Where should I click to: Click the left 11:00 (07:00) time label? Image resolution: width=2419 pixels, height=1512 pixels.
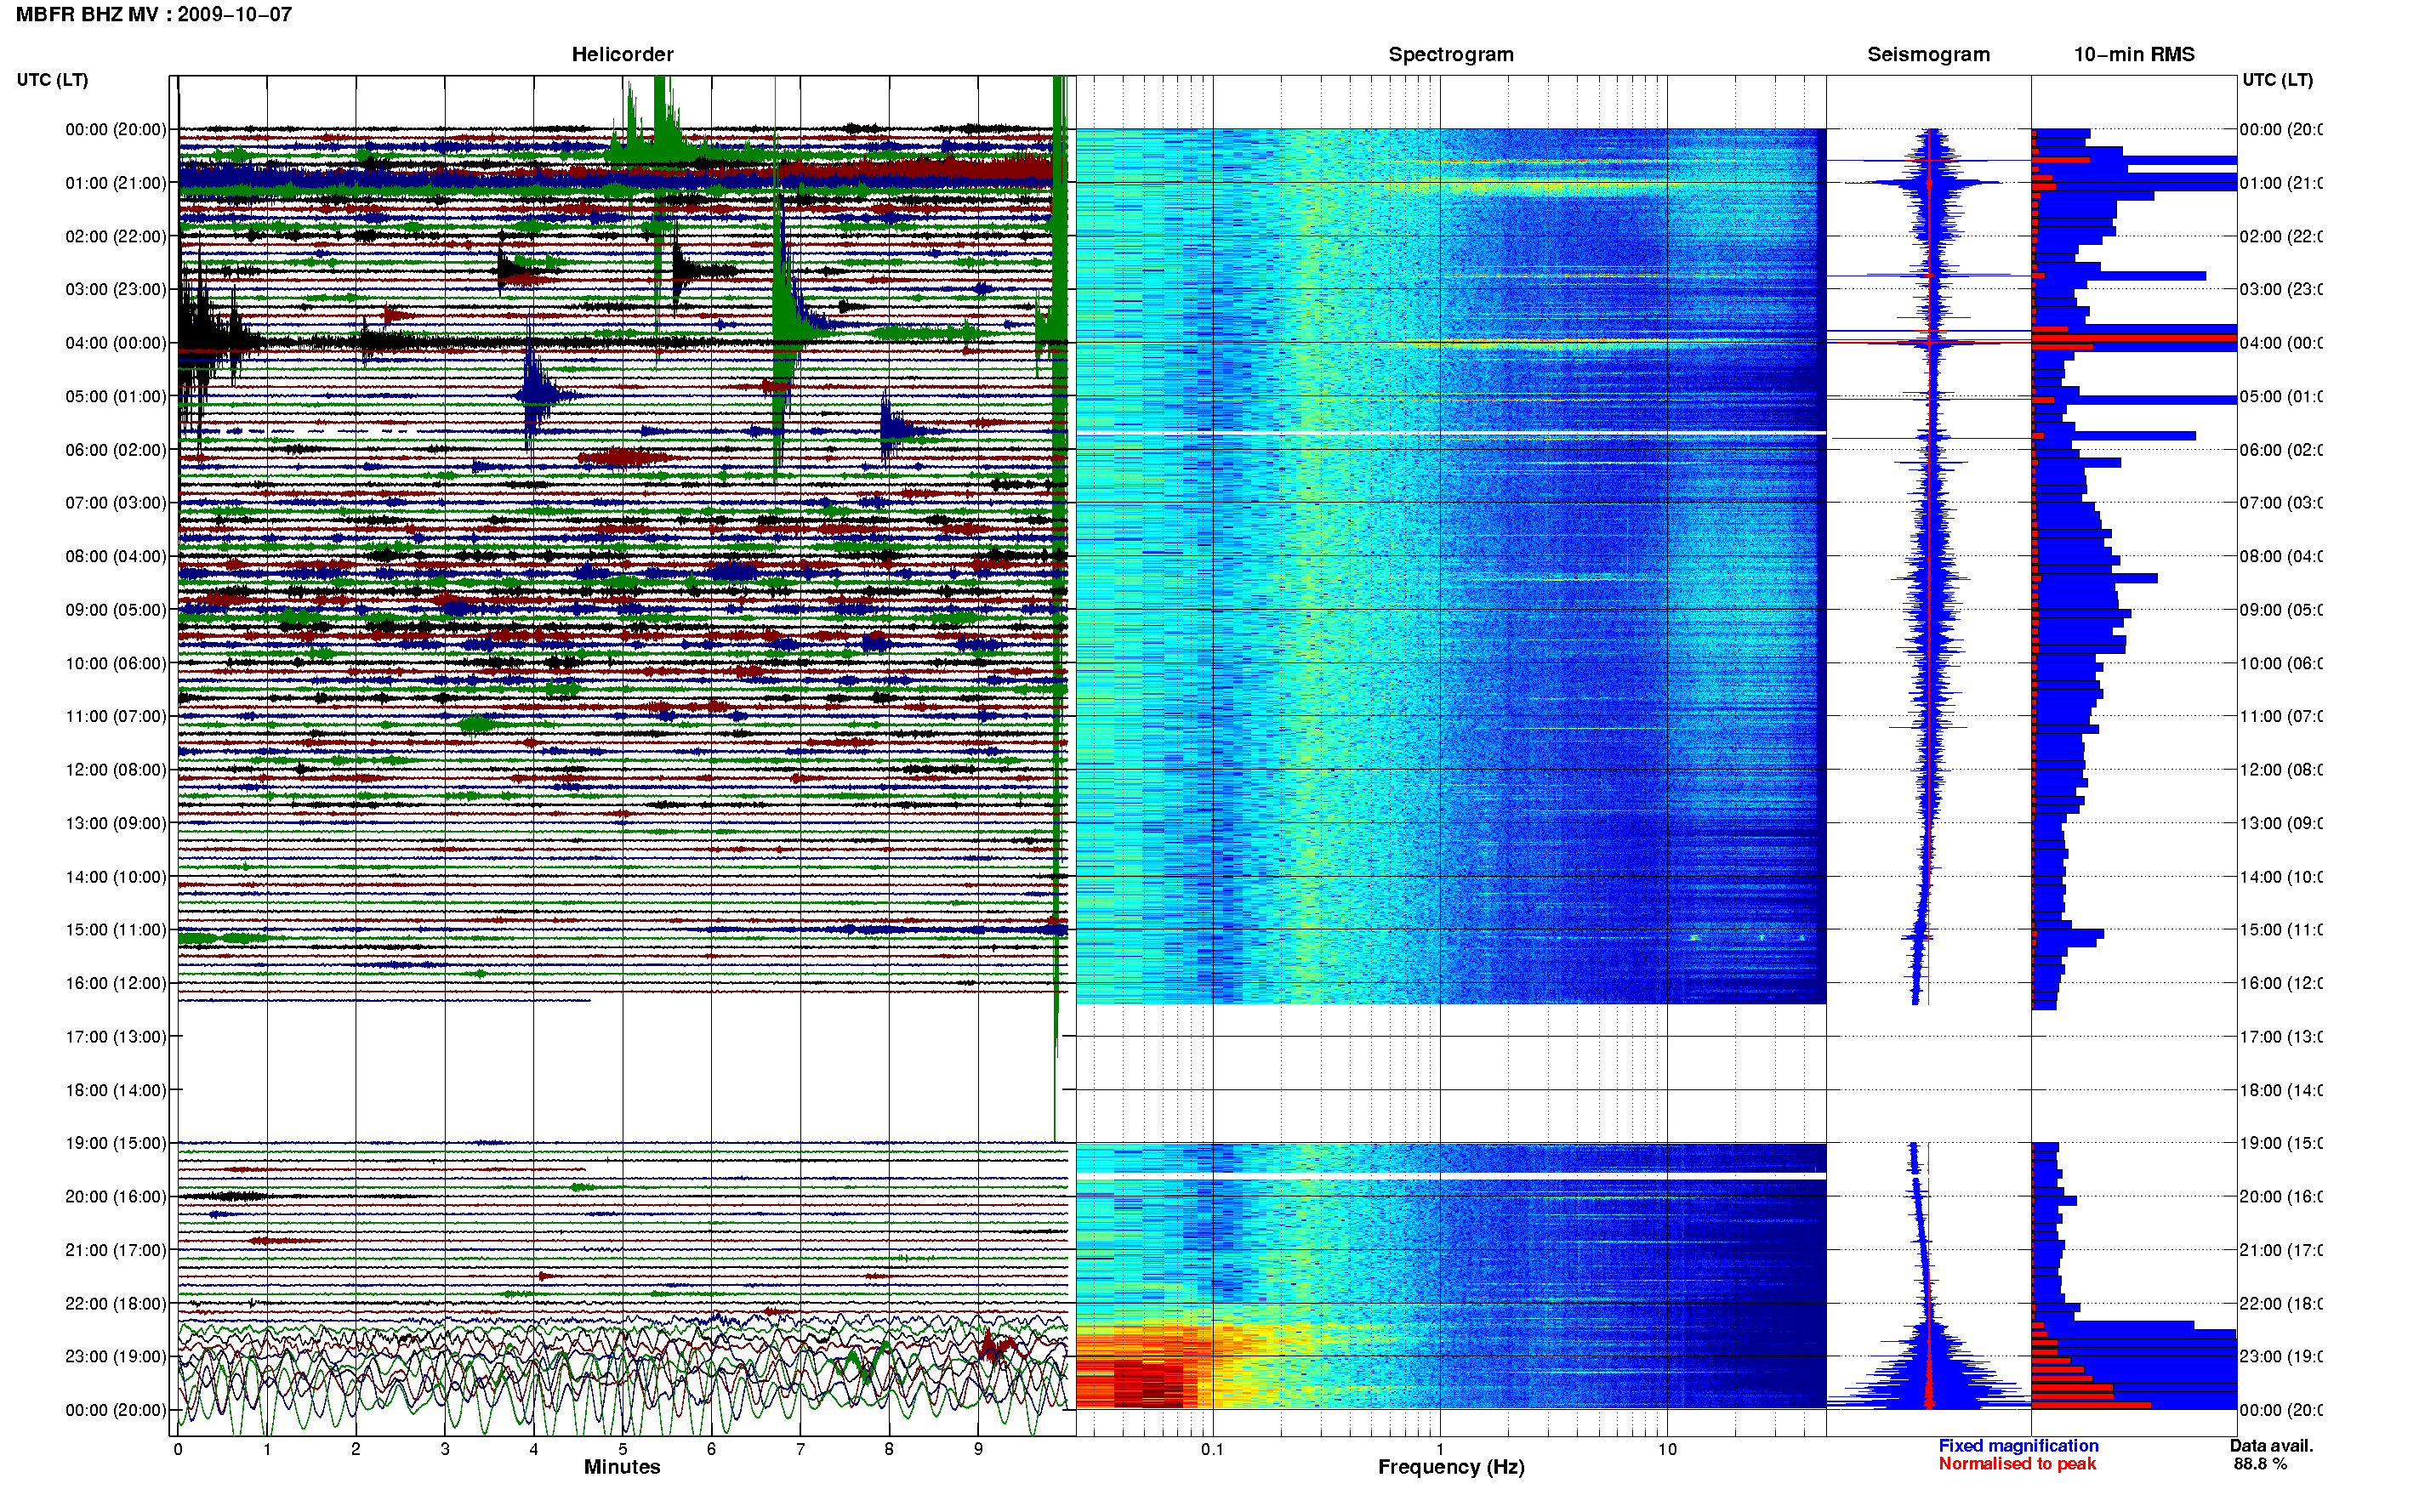[116, 716]
